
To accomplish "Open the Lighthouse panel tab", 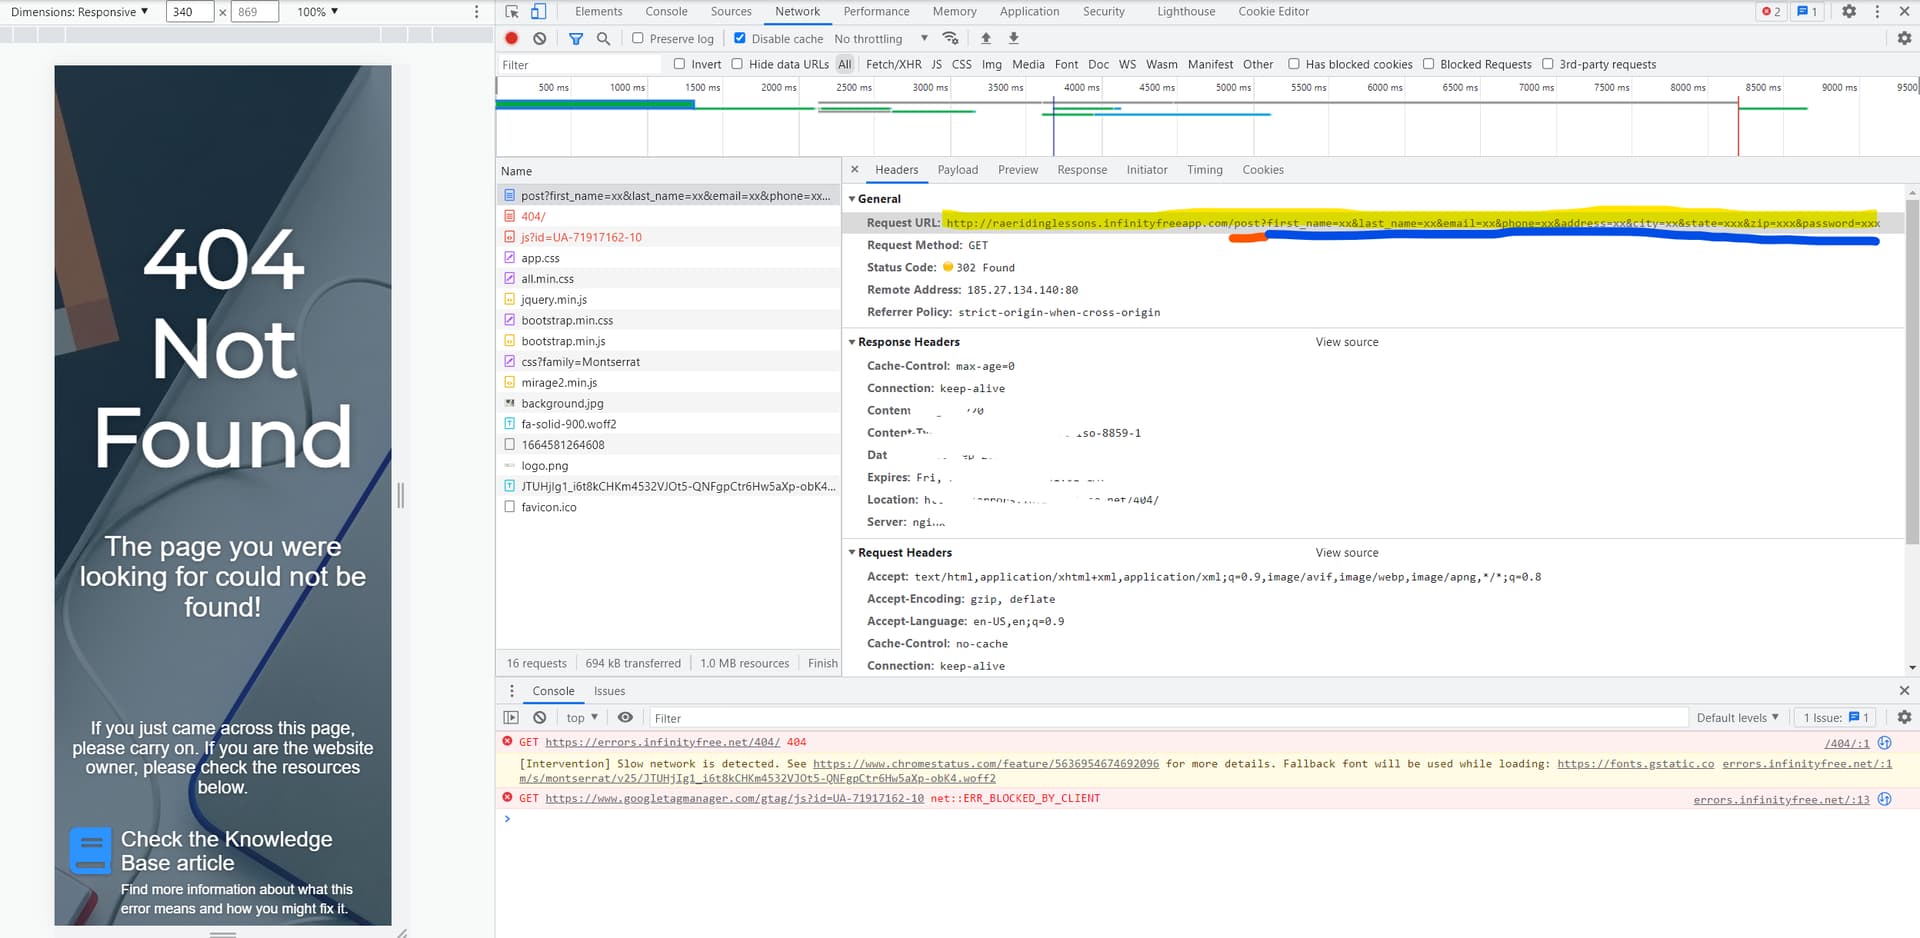I will [x=1186, y=12].
